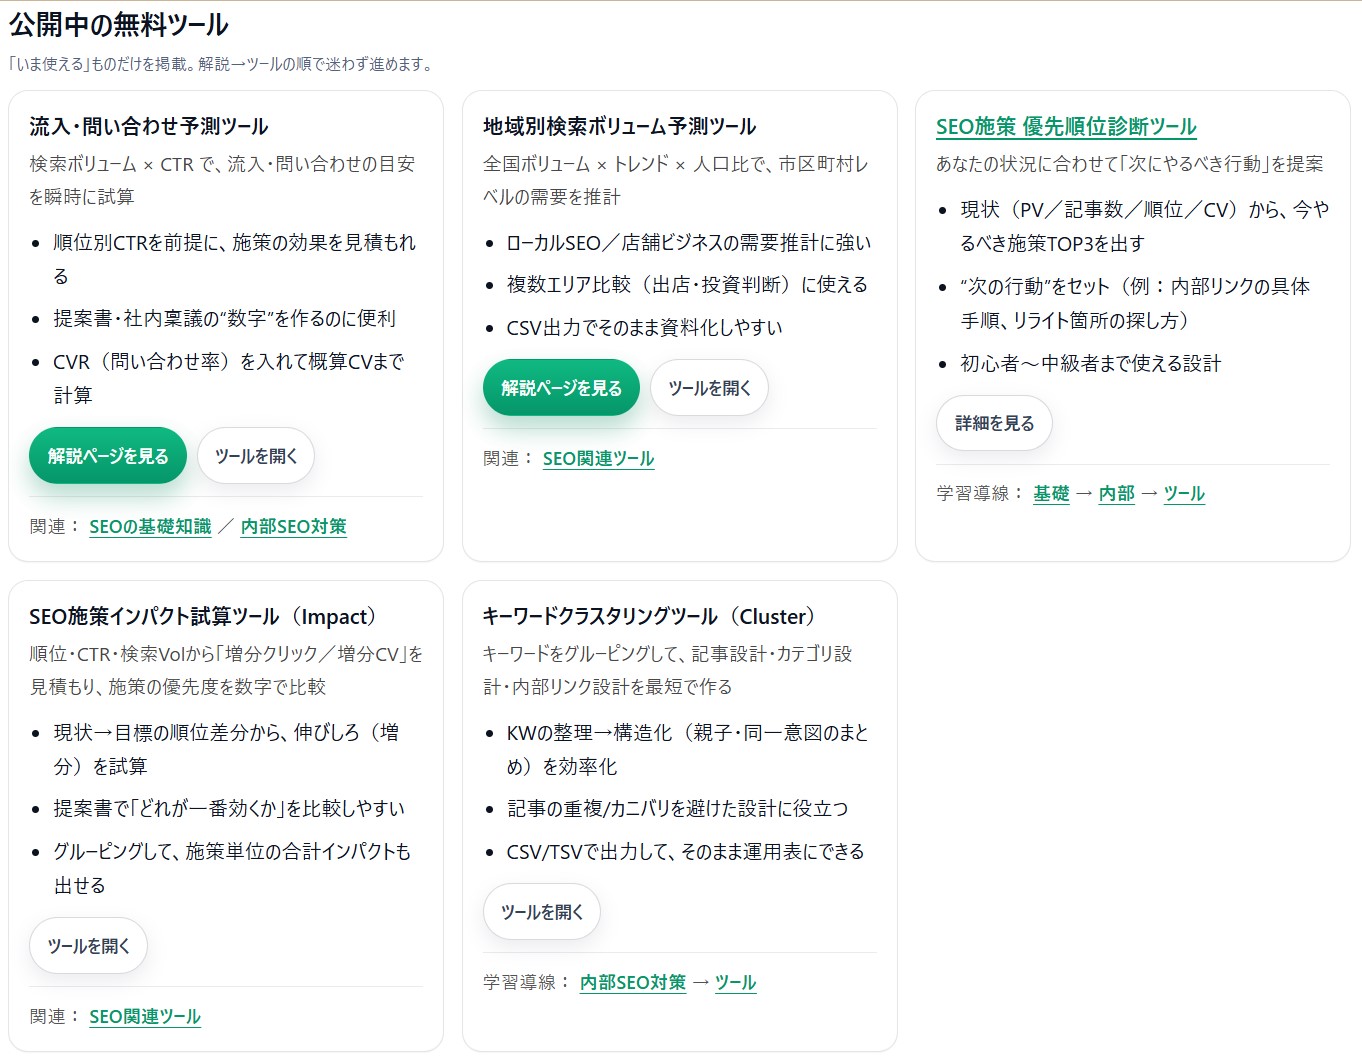Click SEO関連ツール link in the Impact card
This screenshot has height=1058, width=1362.
coord(145,1017)
